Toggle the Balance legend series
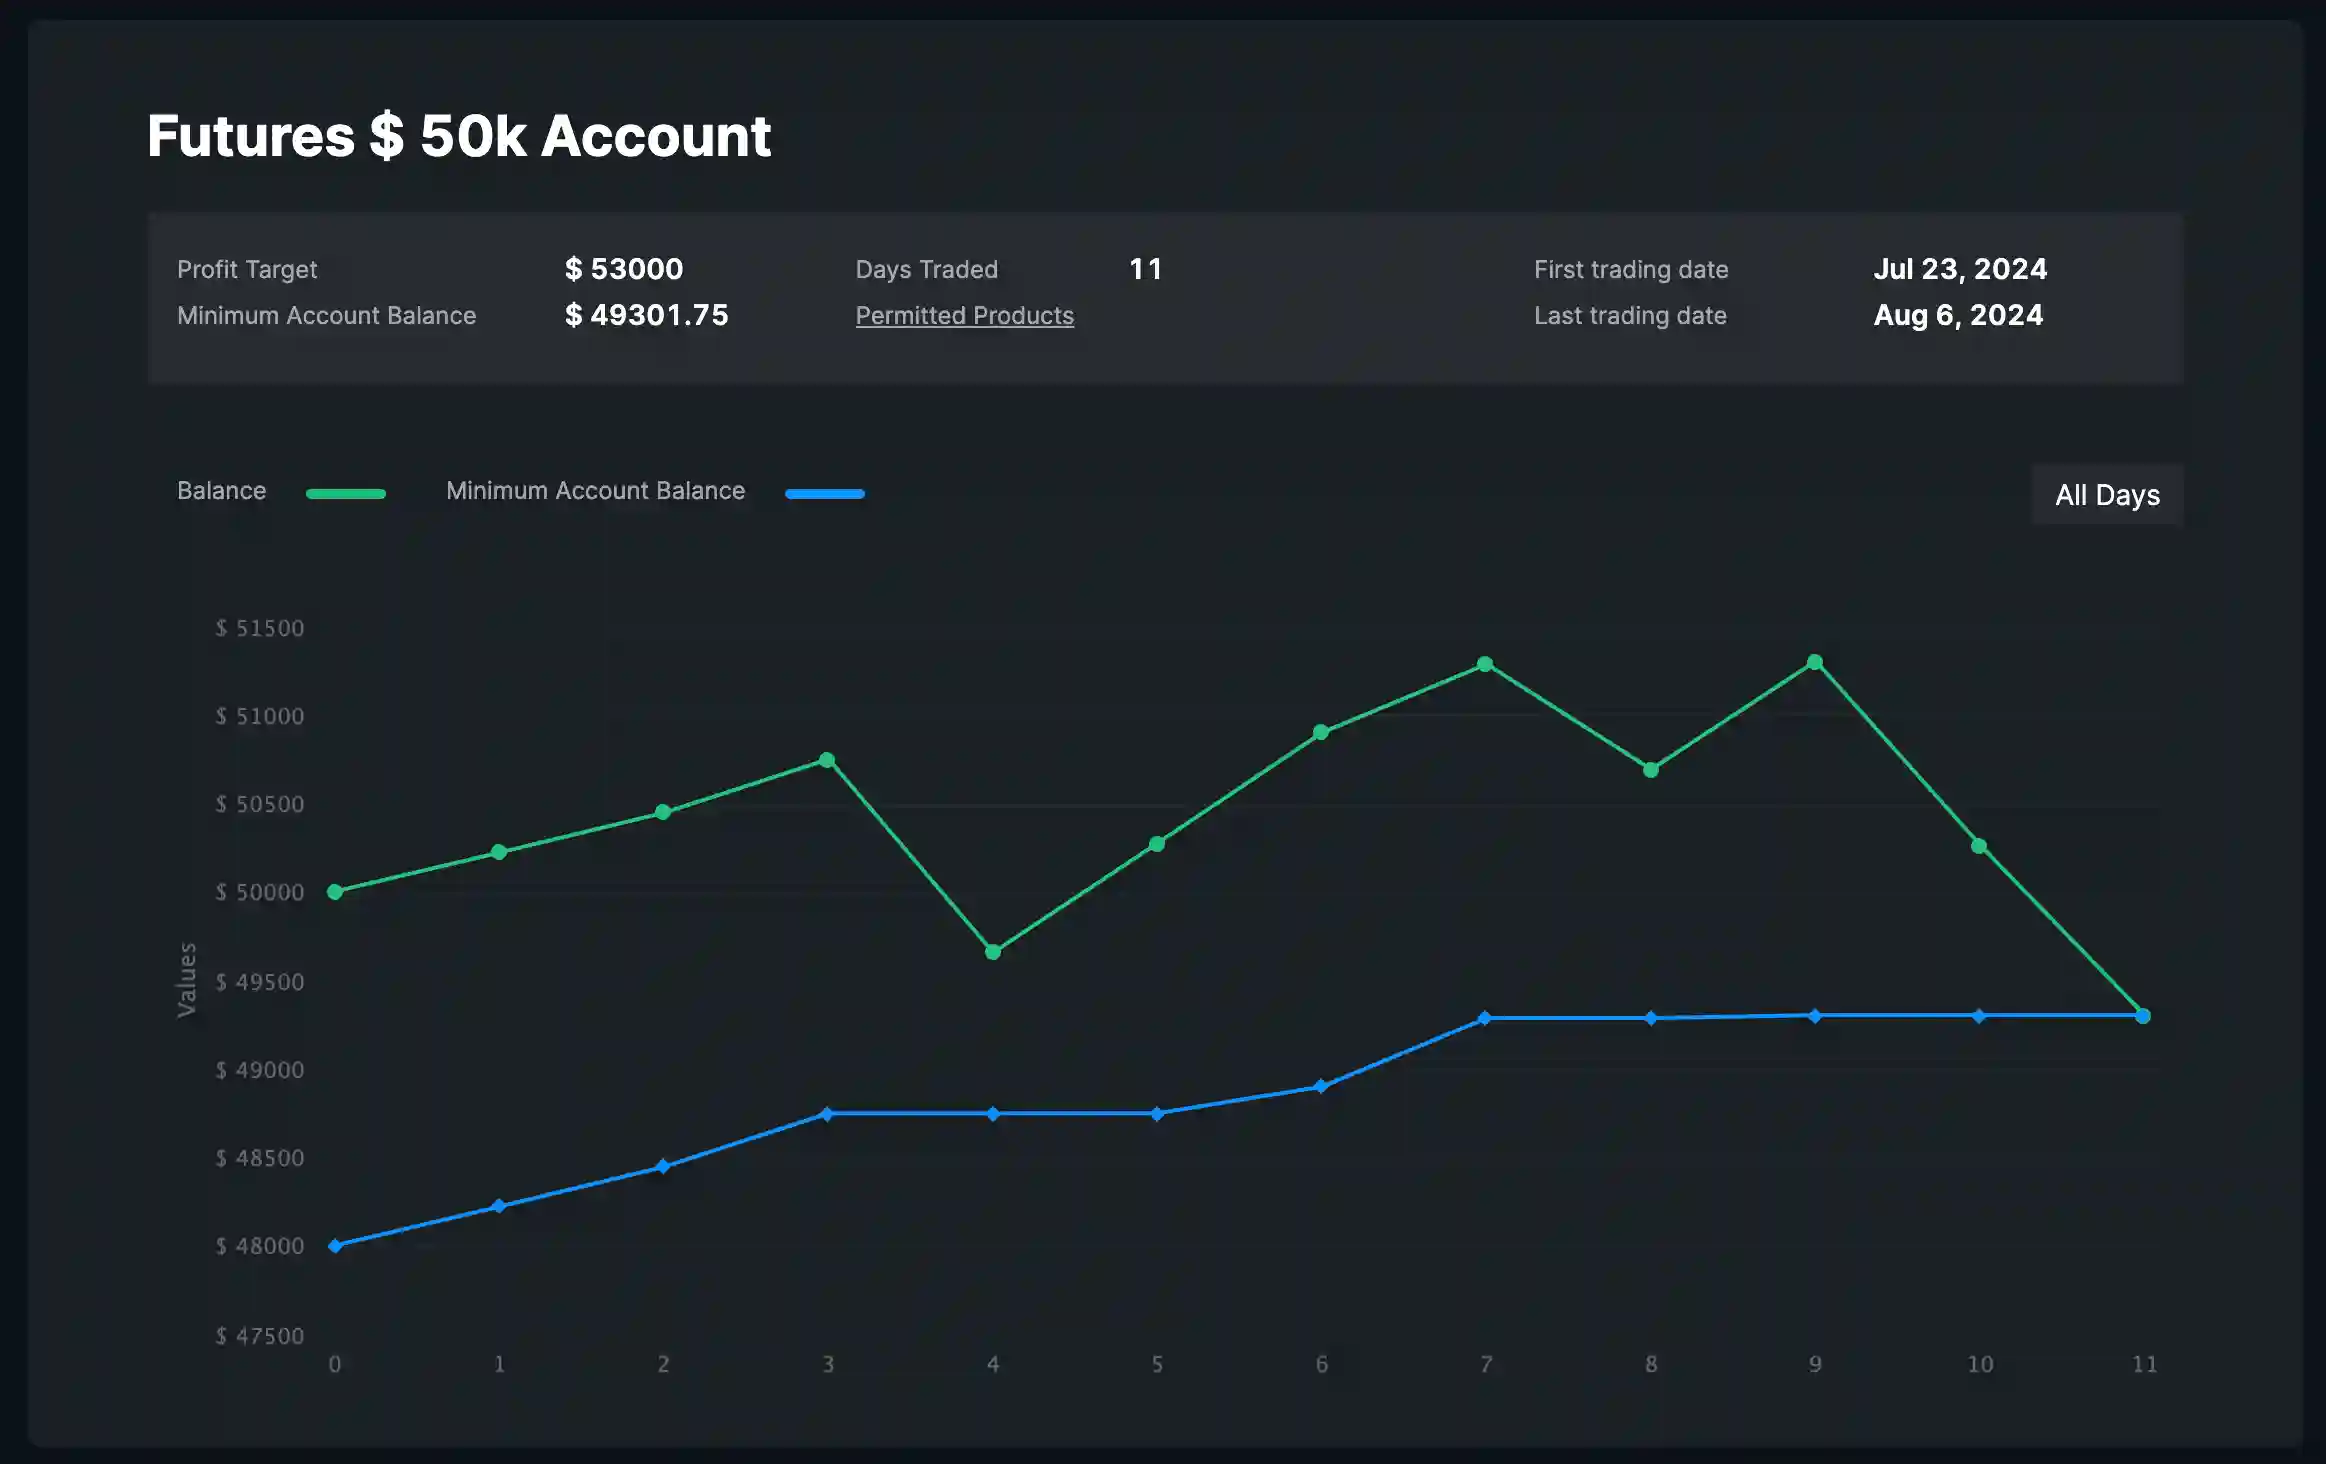Viewport: 2326px width, 1464px height. tap(222, 491)
